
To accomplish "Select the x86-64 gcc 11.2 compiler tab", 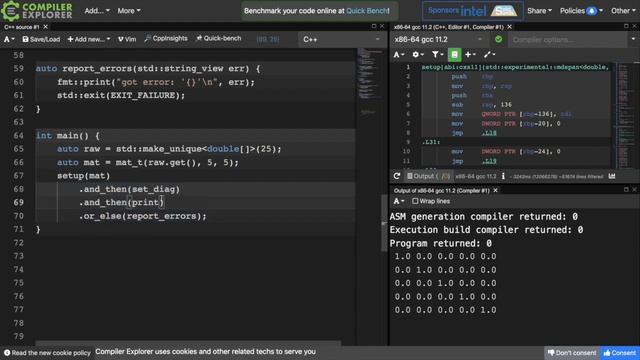I will point(448,27).
